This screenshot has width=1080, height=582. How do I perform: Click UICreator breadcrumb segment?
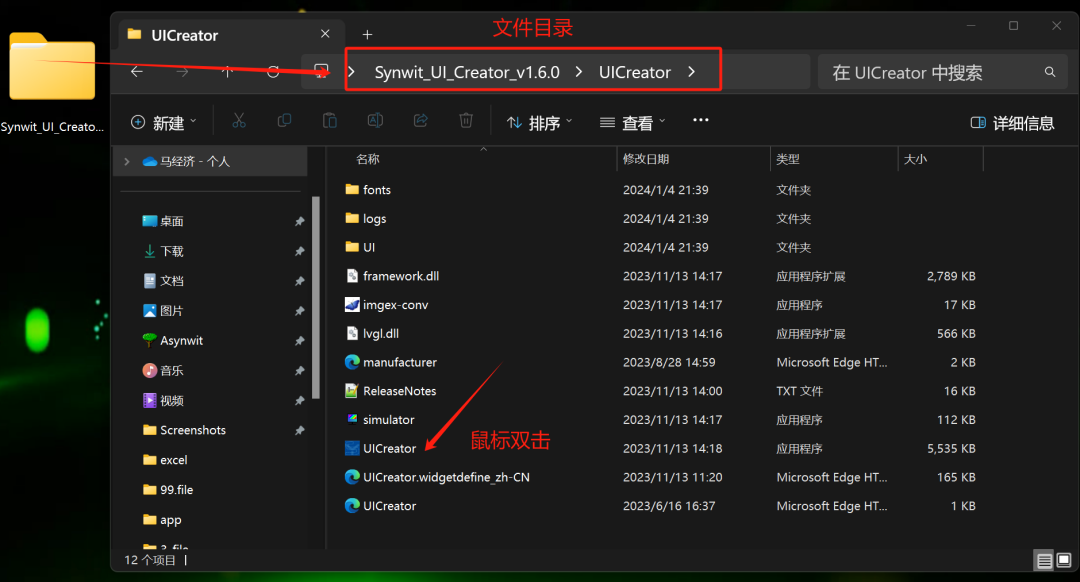click(x=634, y=72)
